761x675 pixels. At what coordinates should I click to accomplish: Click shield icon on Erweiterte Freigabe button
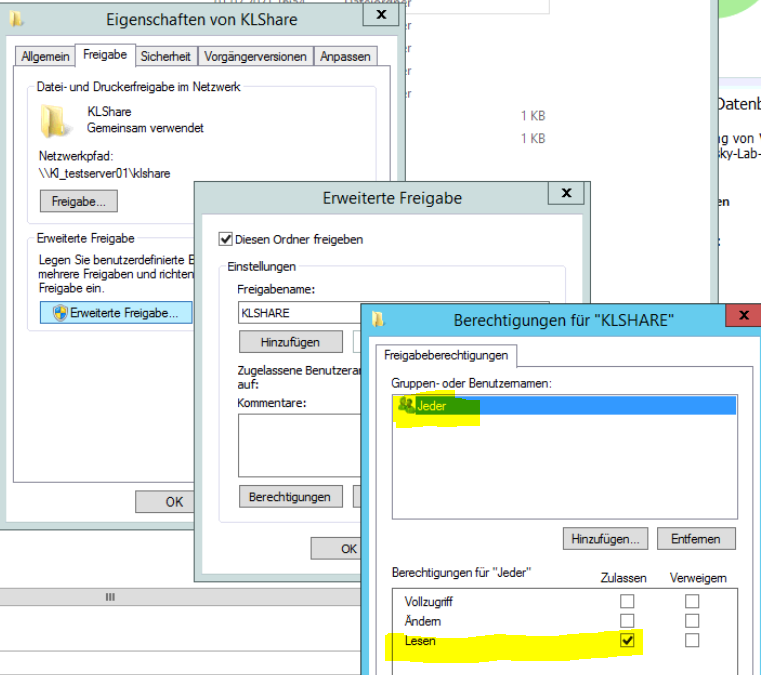pyautogui.click(x=59, y=312)
